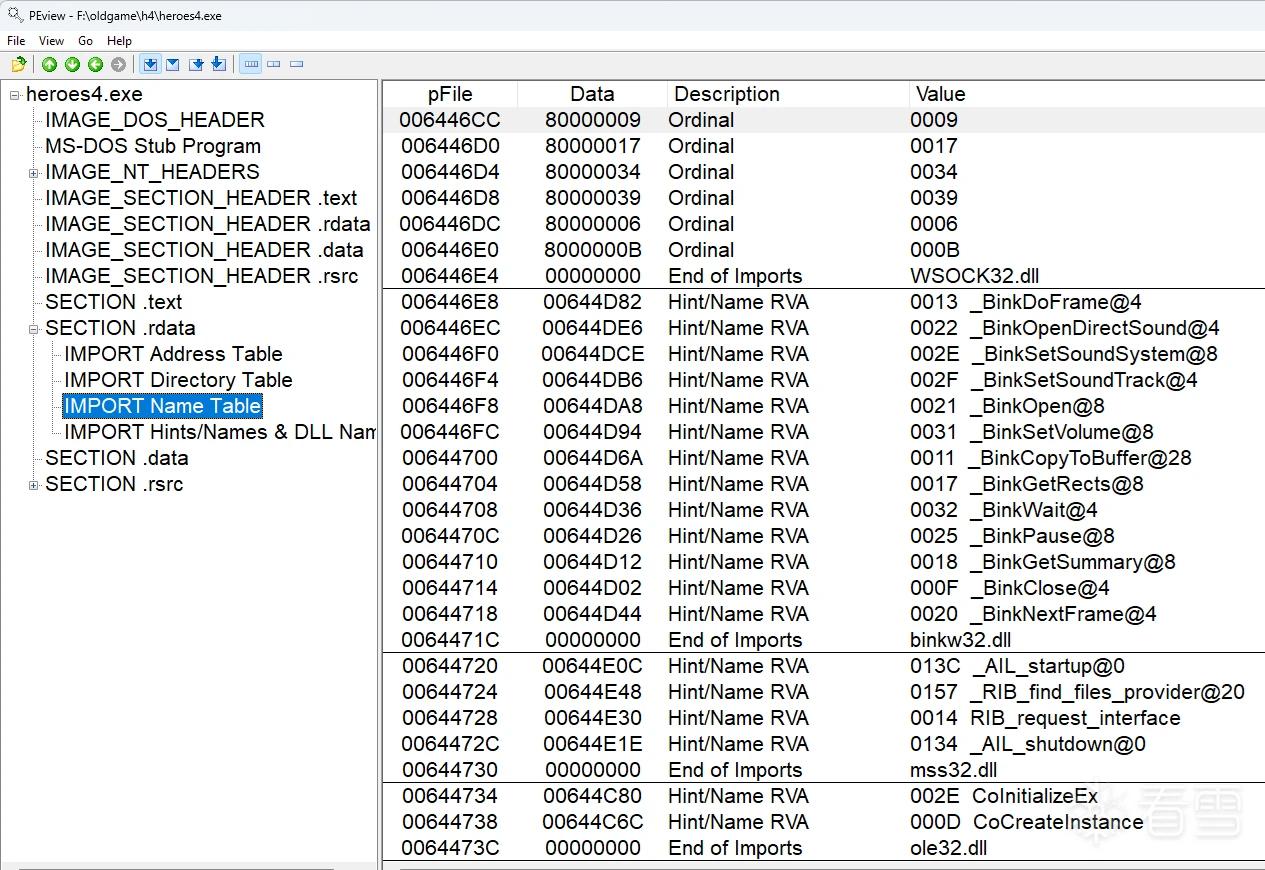This screenshot has width=1265, height=870.
Task: Click the ole32.dll value
Action: coord(948,848)
